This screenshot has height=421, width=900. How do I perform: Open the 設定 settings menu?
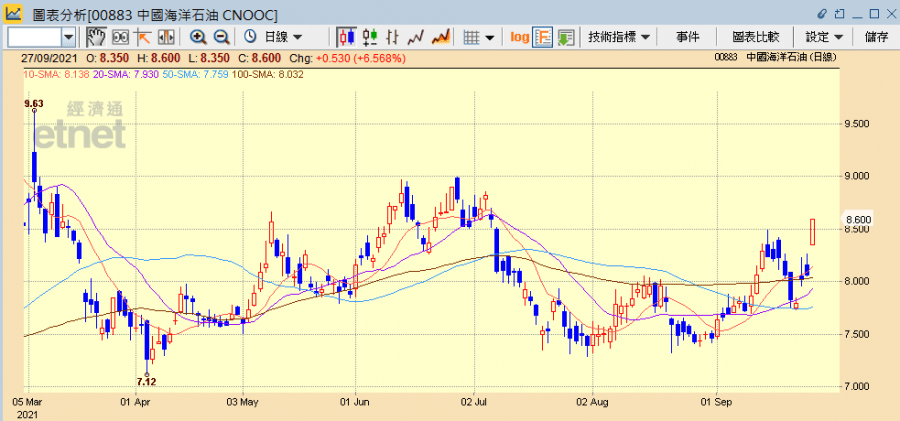[824, 37]
